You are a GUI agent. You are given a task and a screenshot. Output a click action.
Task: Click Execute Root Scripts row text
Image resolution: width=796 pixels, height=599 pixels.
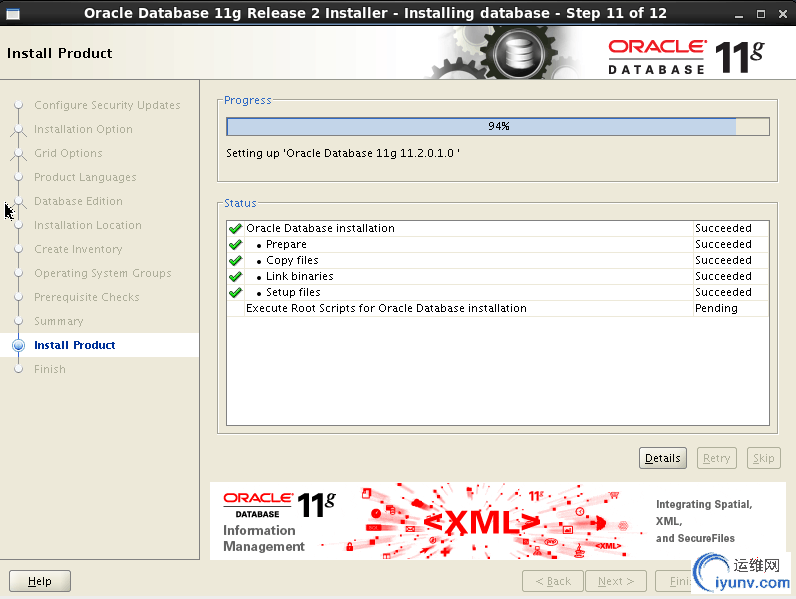(386, 309)
